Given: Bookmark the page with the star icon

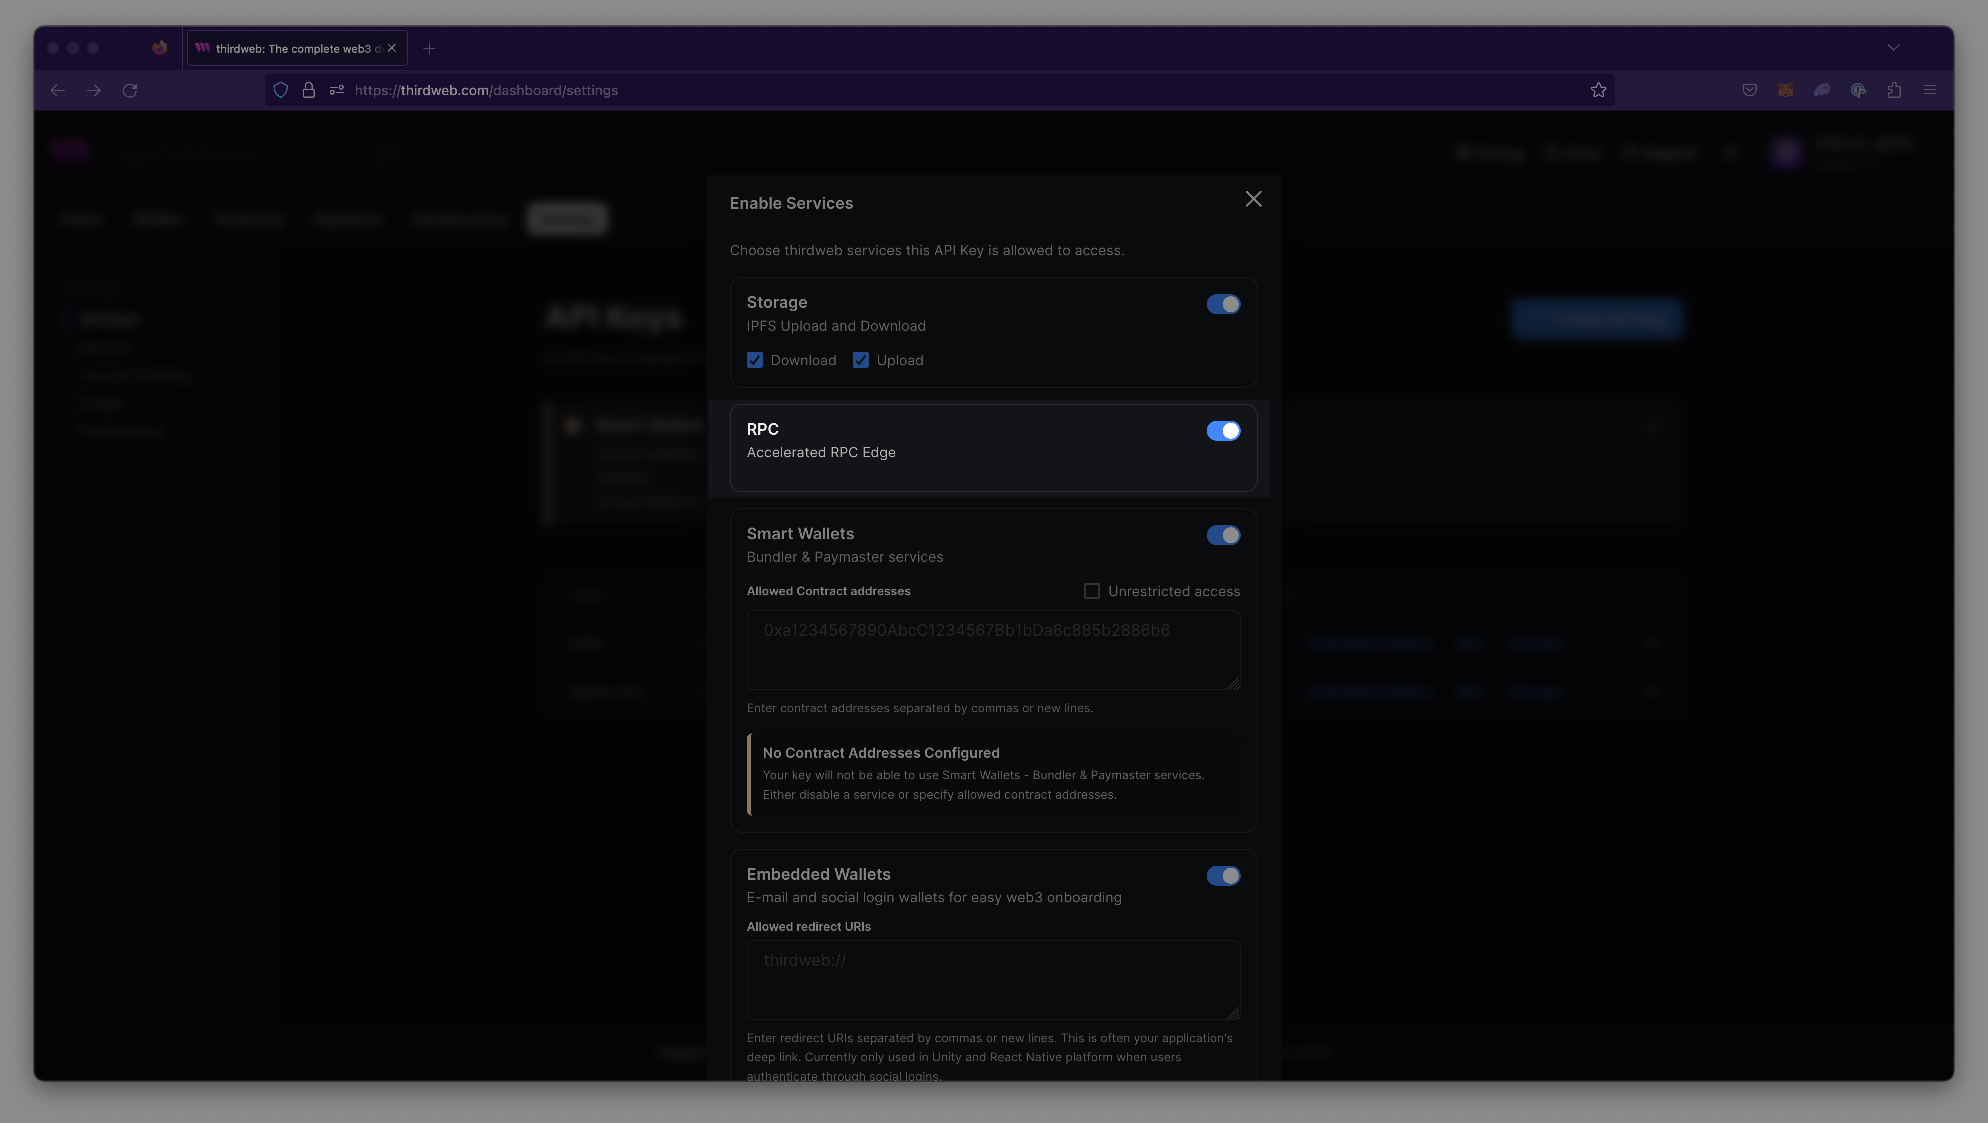Looking at the screenshot, I should click(x=1597, y=89).
